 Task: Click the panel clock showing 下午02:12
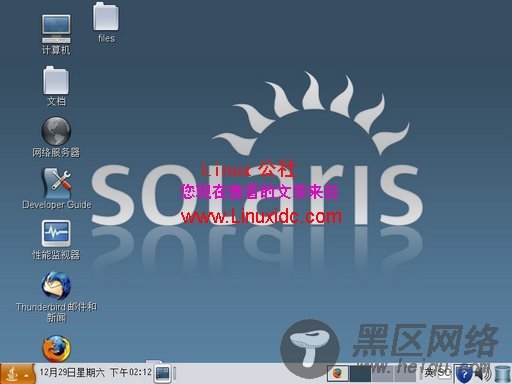pos(95,372)
